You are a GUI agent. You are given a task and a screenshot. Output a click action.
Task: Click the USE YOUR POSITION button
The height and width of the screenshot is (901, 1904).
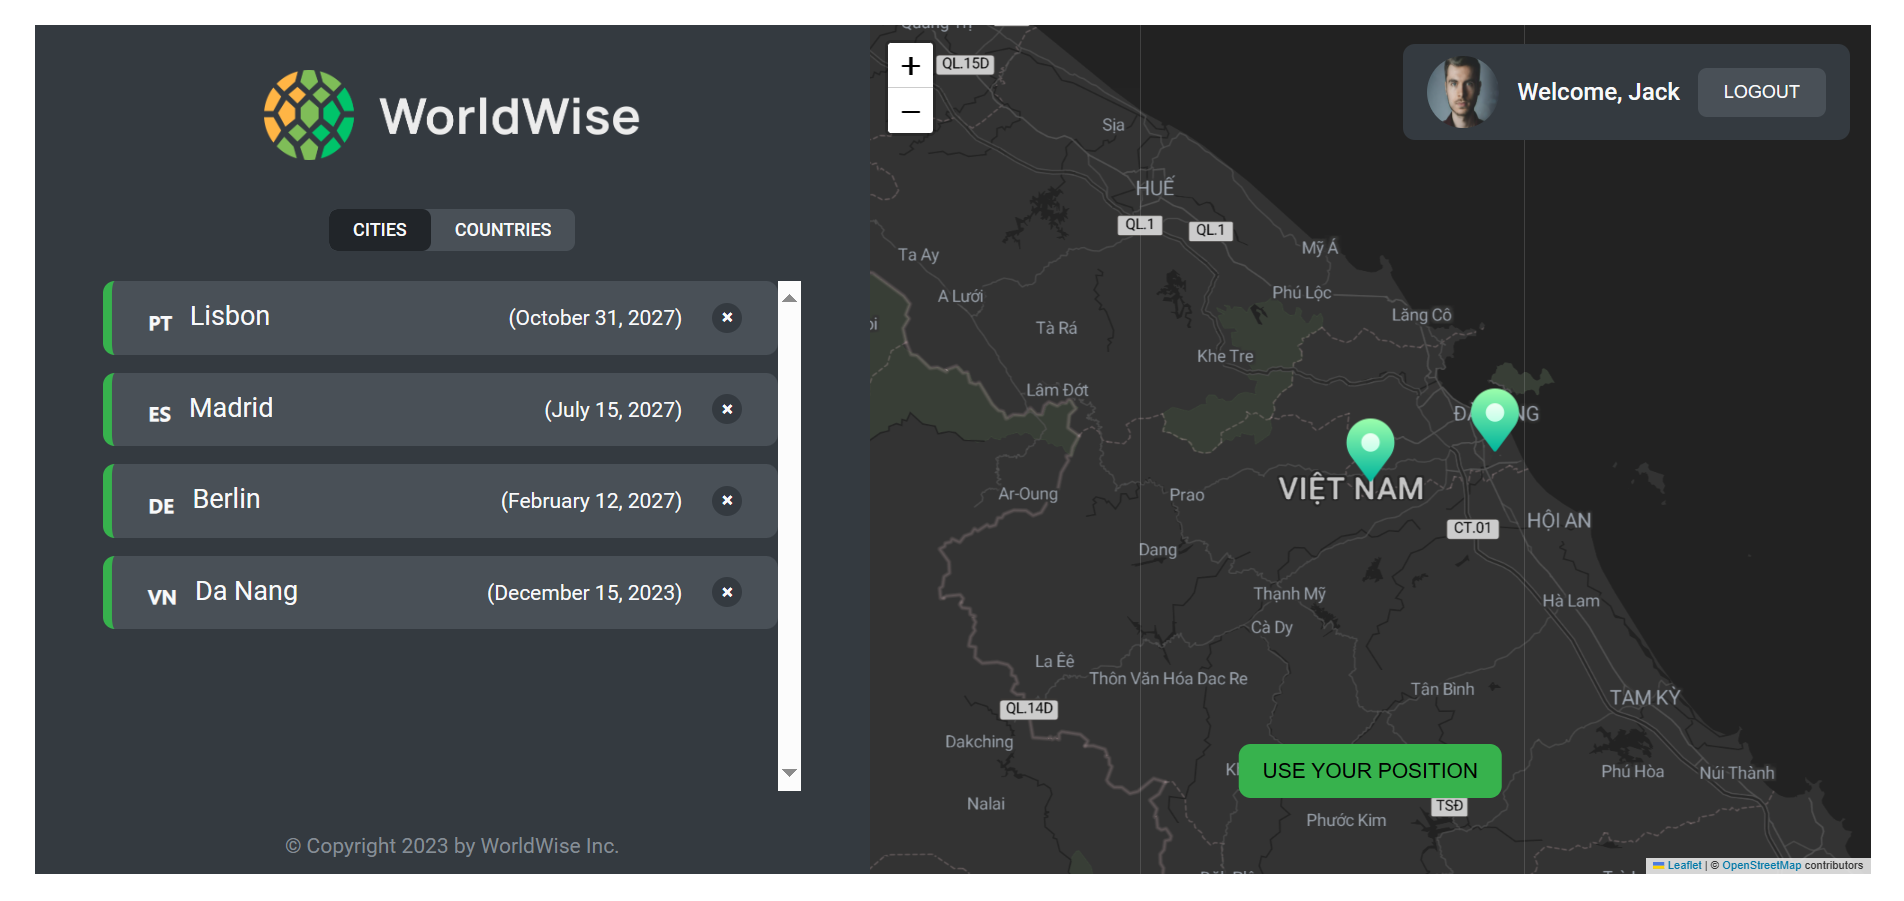click(x=1369, y=770)
